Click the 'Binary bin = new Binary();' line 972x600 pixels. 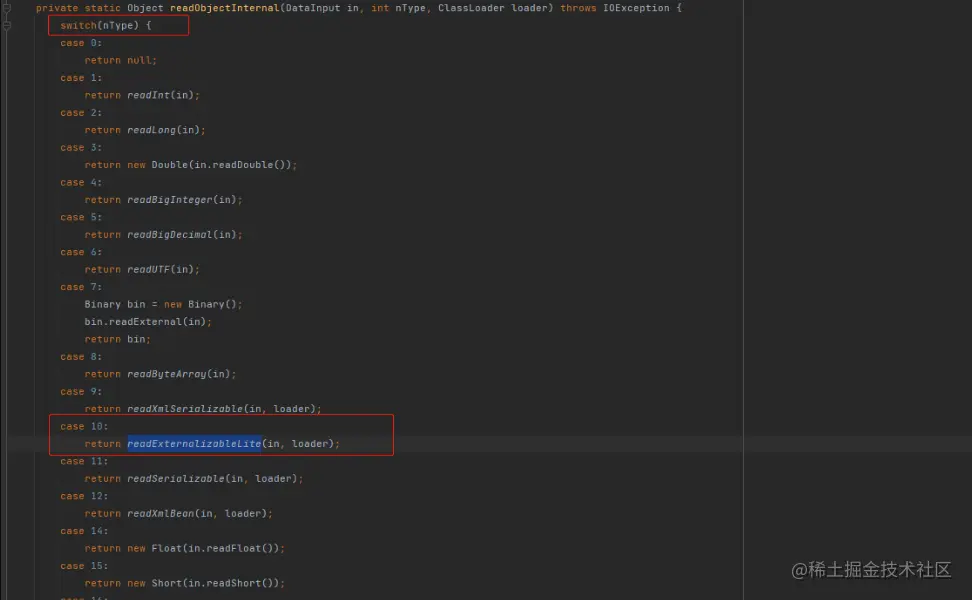[x=164, y=304]
